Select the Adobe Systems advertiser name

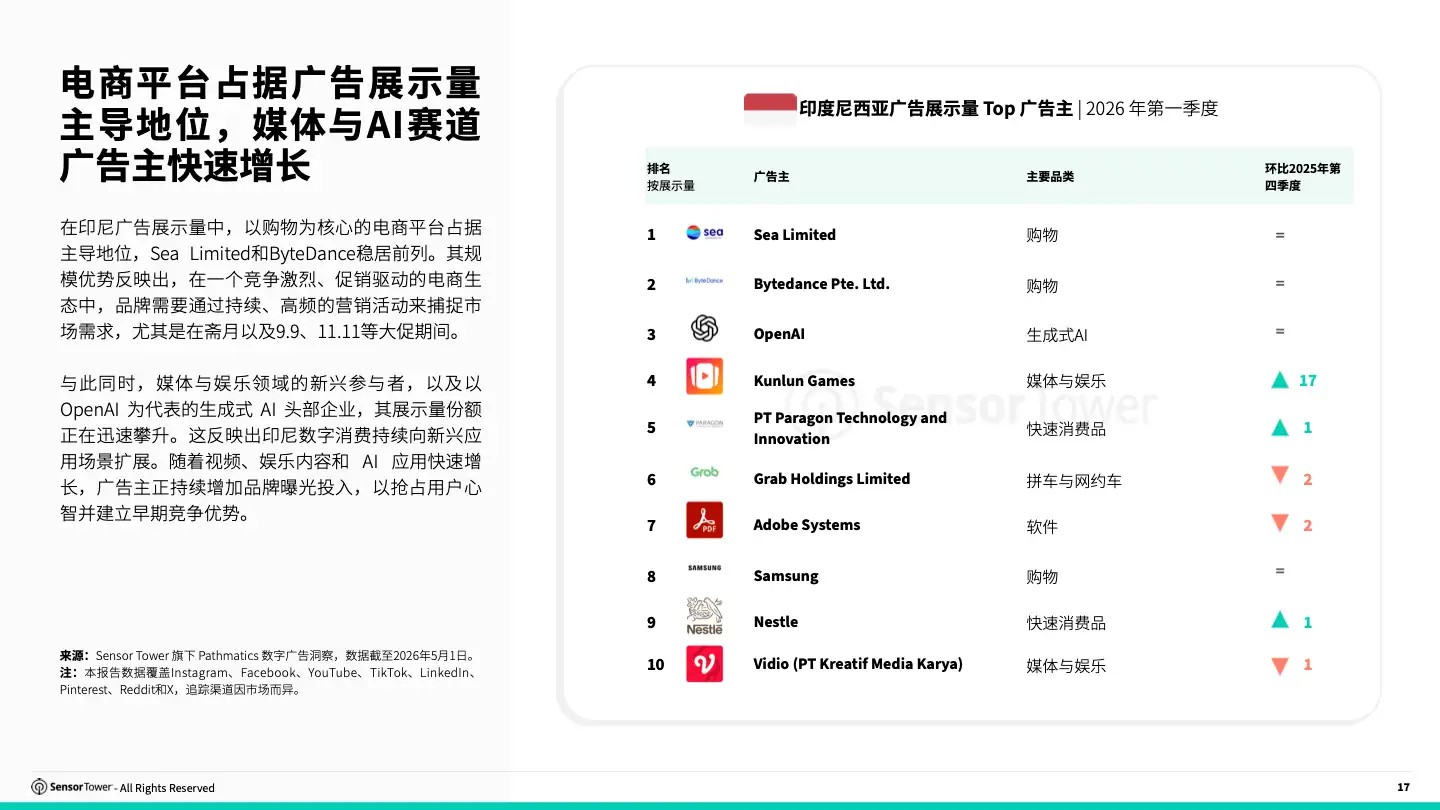[x=806, y=525]
